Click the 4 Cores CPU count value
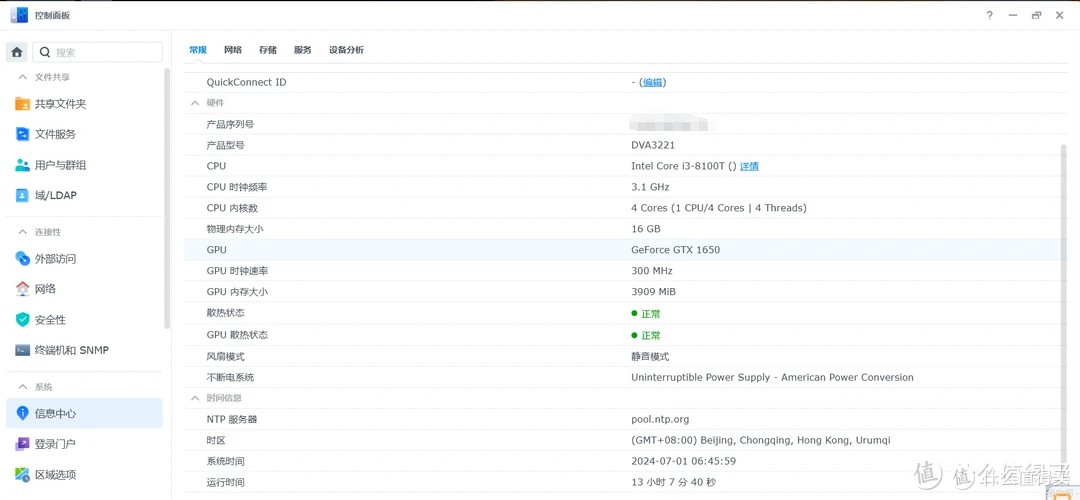Screen dimensions: 1080x500 (x=718, y=208)
